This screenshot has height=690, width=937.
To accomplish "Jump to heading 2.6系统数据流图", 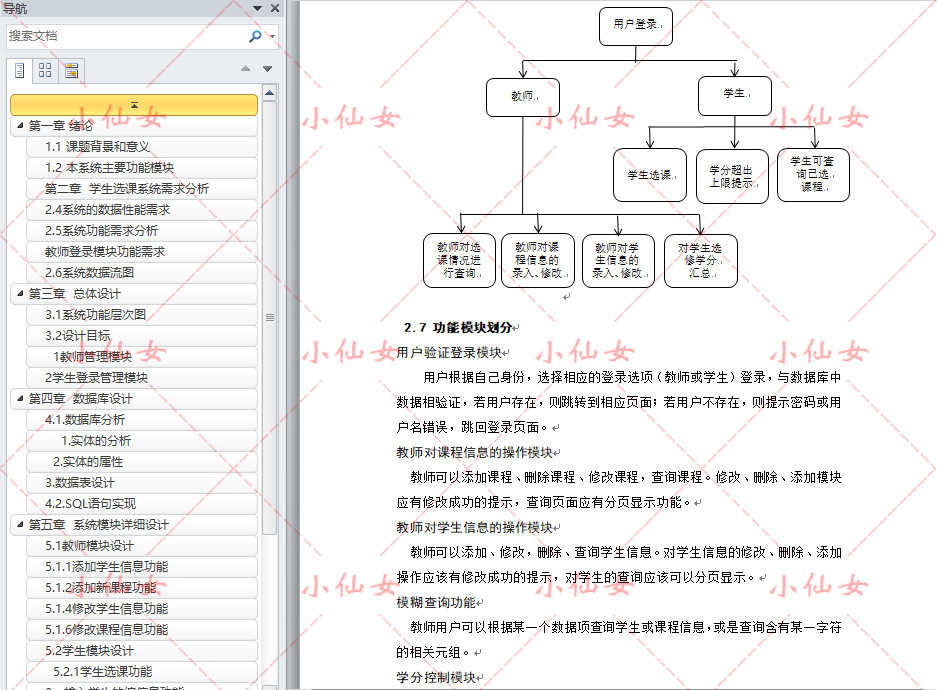I will click(x=142, y=272).
